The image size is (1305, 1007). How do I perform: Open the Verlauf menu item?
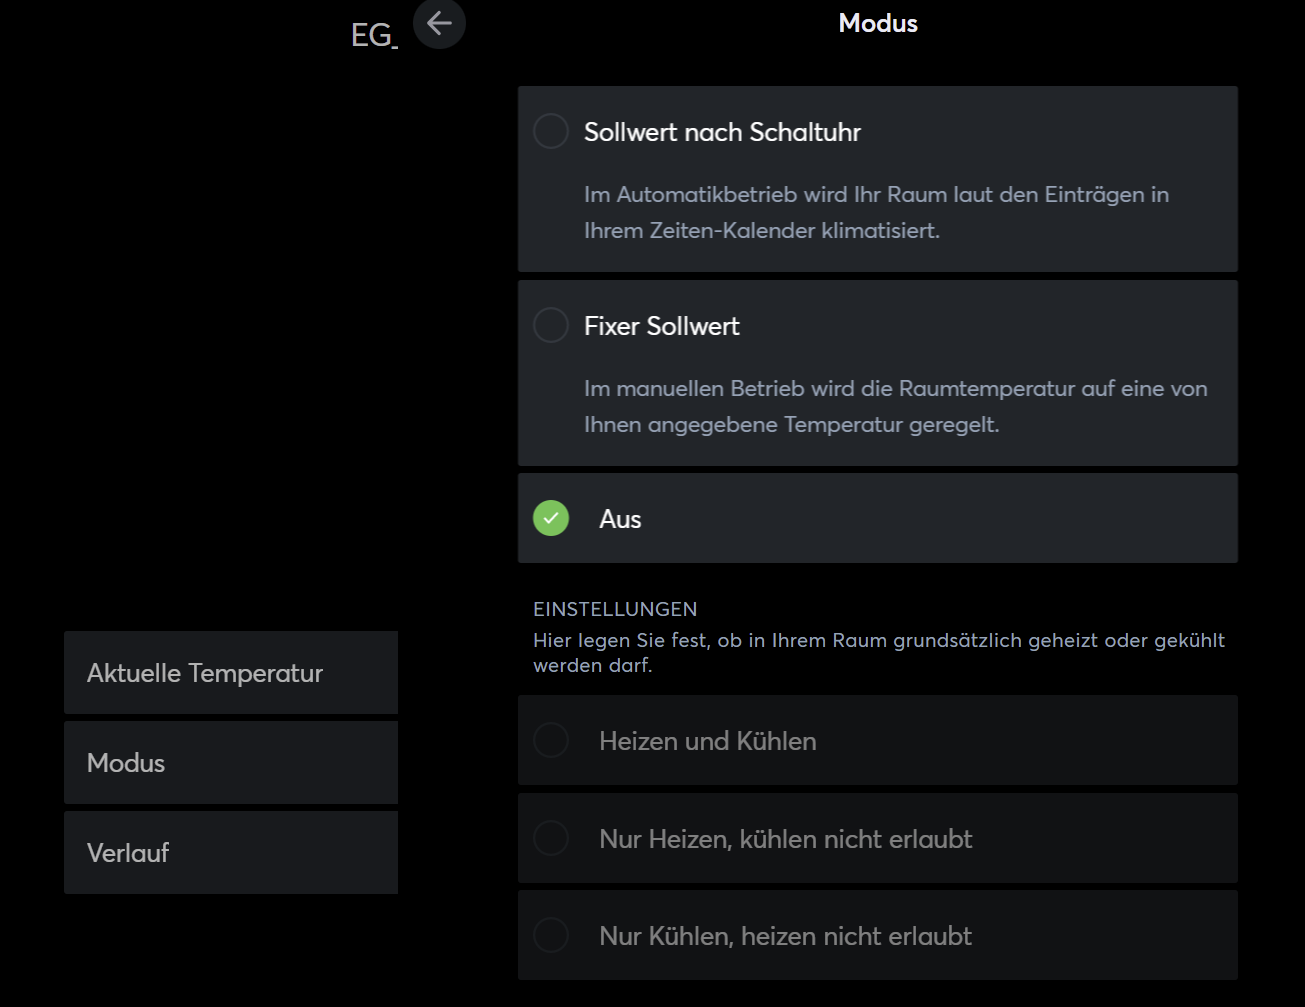click(231, 853)
